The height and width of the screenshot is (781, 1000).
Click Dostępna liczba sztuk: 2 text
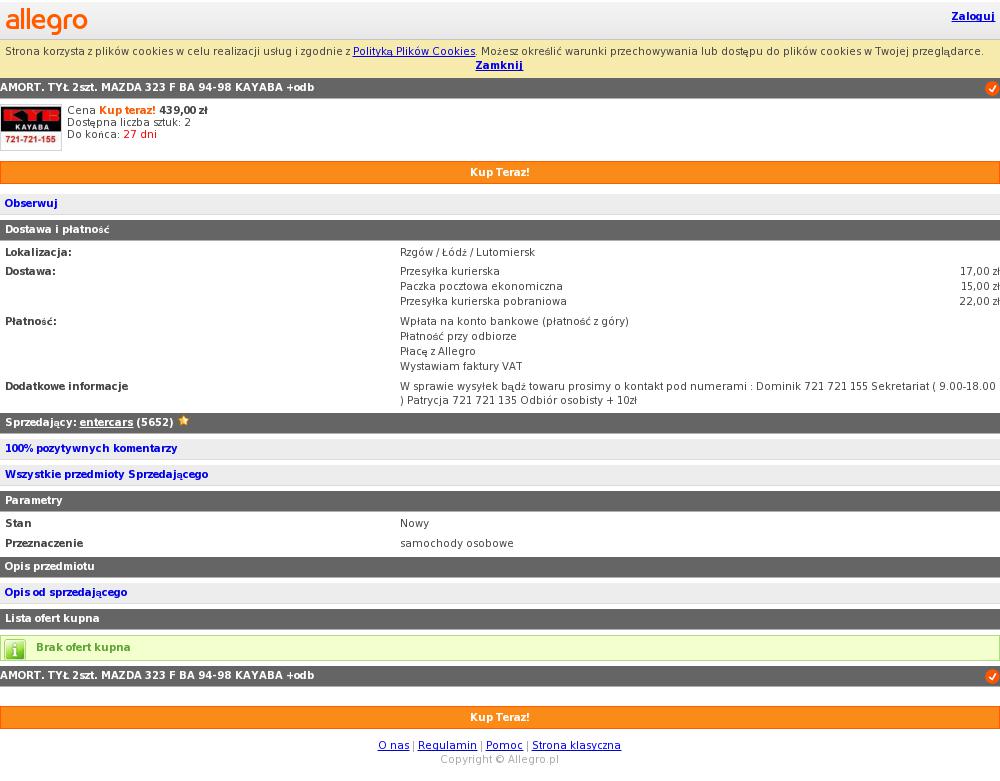(x=129, y=122)
